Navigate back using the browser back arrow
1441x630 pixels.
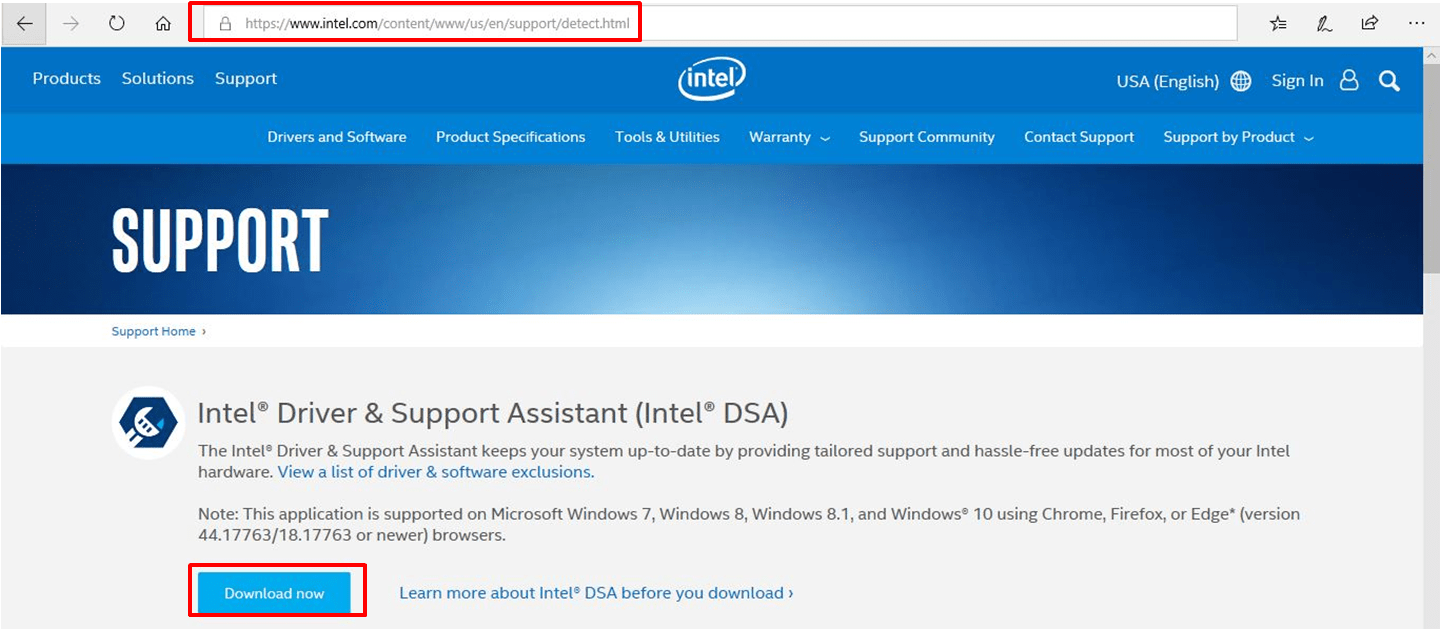pyautogui.click(x=23, y=23)
